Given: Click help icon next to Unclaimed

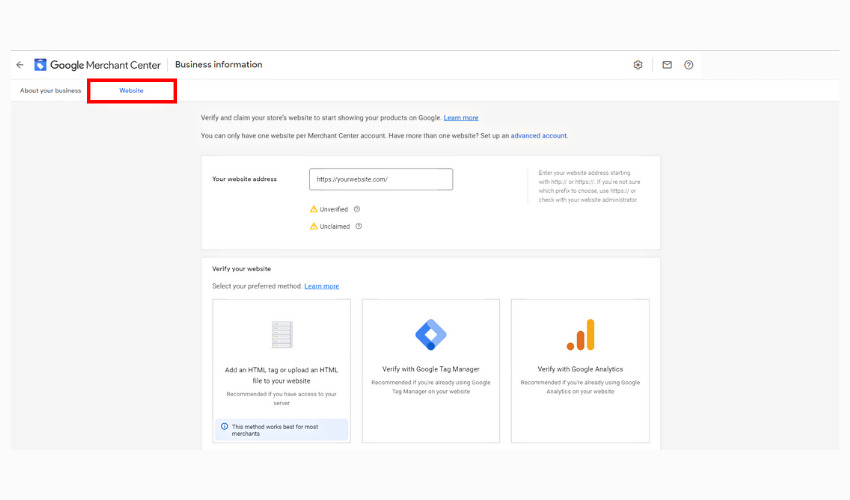Looking at the screenshot, I should coord(358,226).
